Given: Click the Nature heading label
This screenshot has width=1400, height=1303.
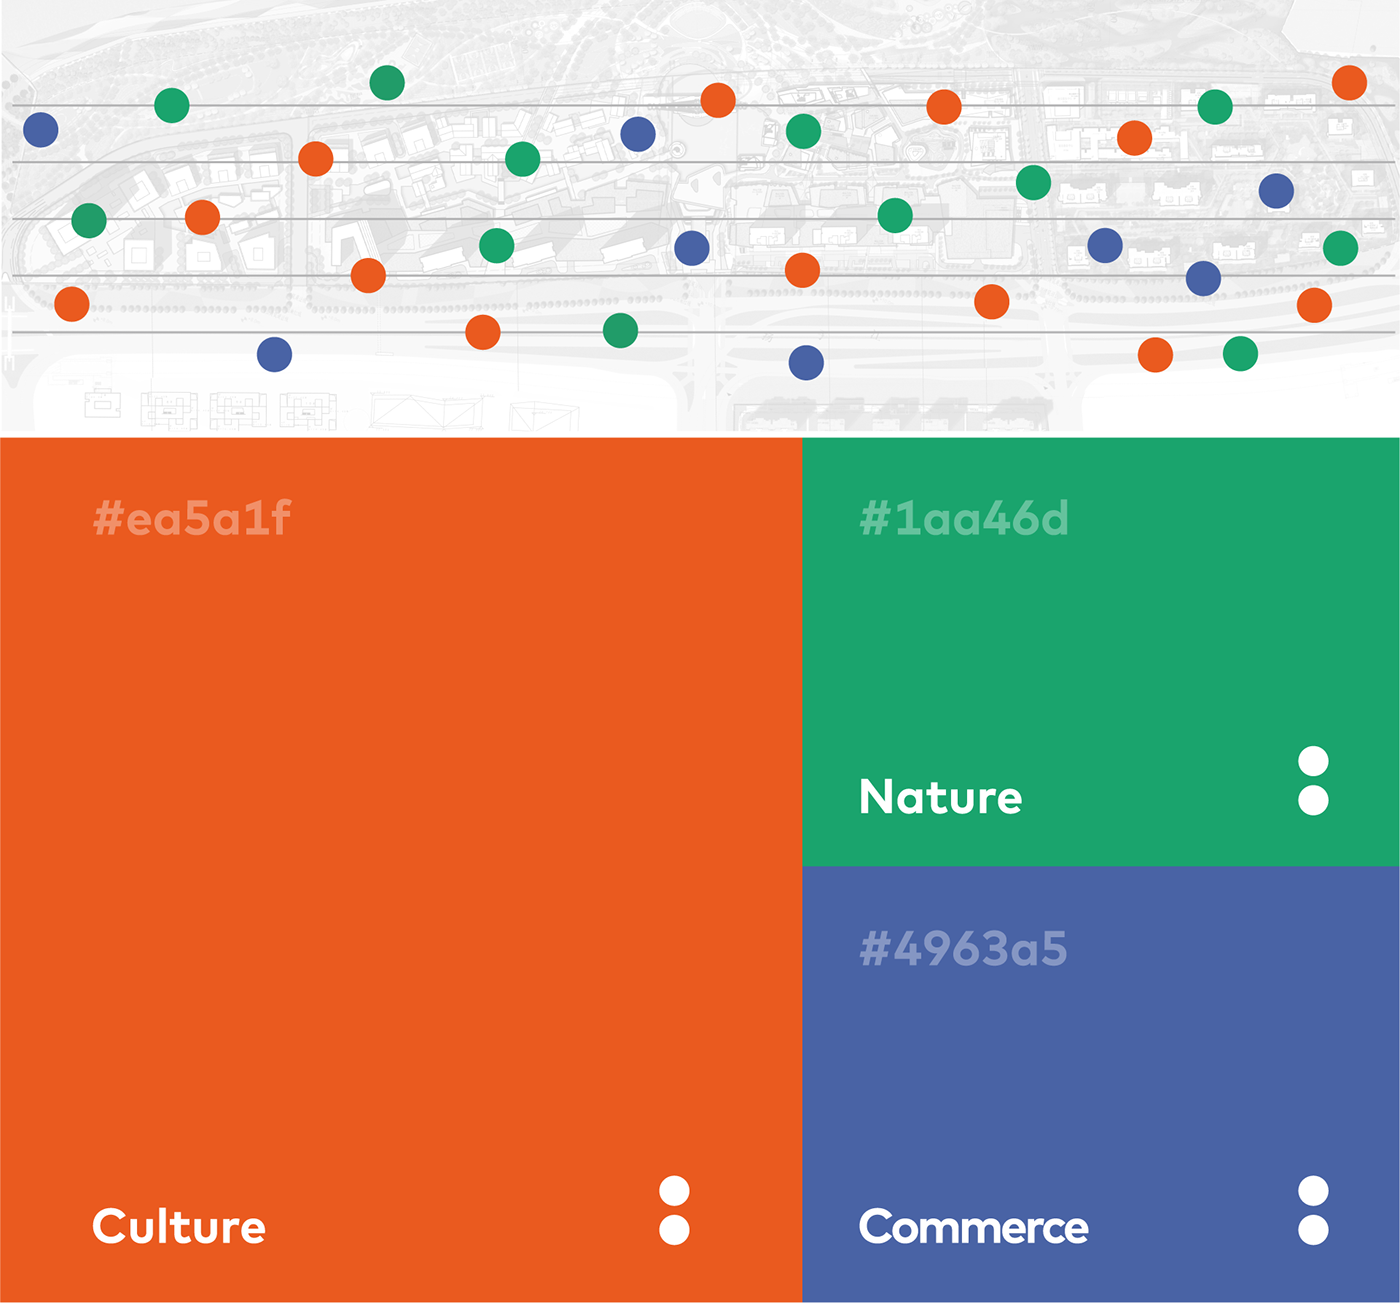Looking at the screenshot, I should pos(941,797).
